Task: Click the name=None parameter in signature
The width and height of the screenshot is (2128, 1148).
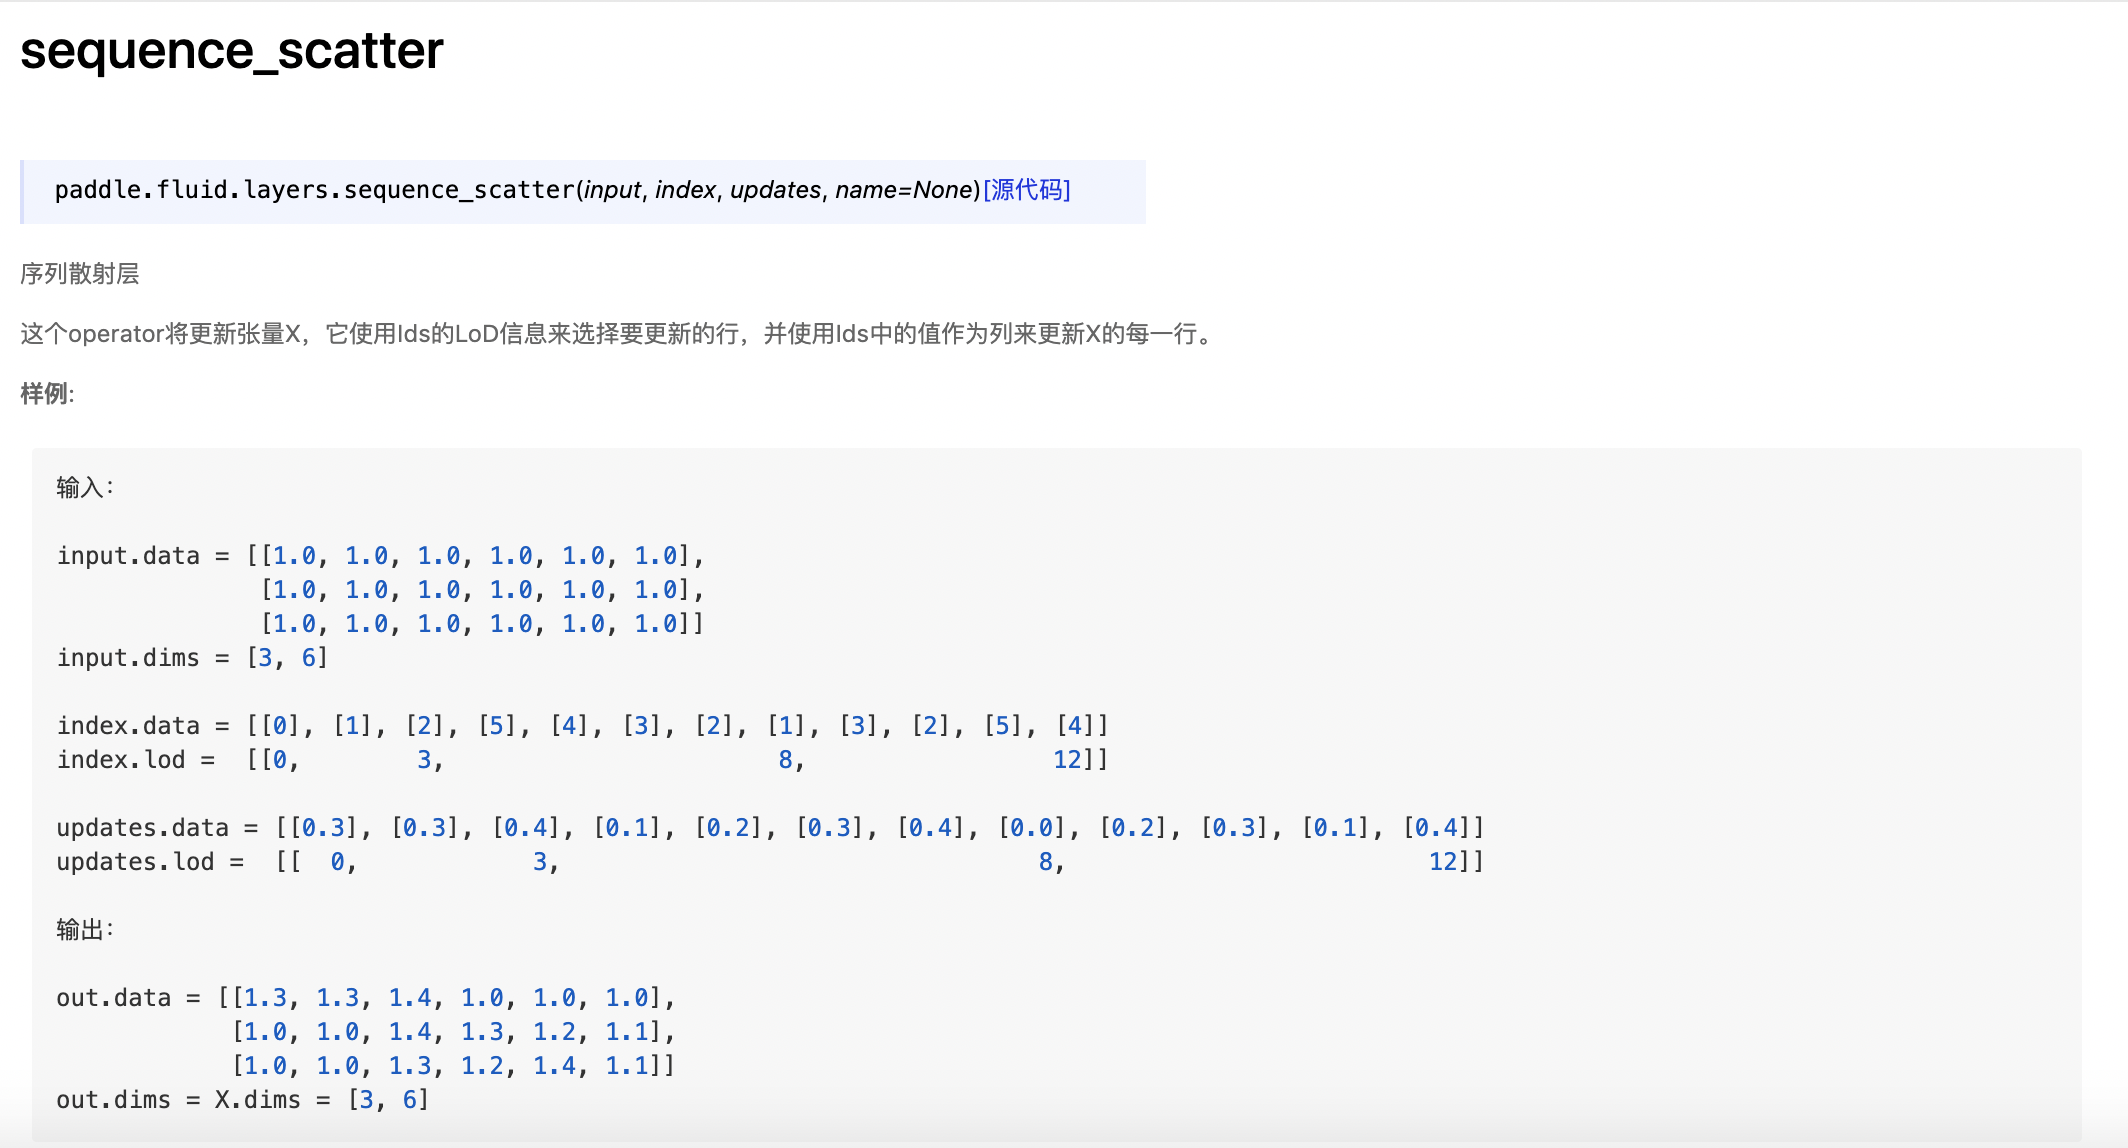Action: click(x=904, y=190)
